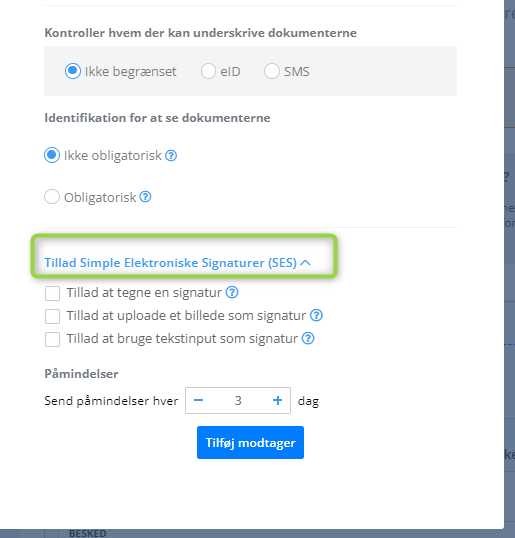Viewport: 515px width, 538px height.
Task: Select the Ikke begrænset radio option
Action: [x=73, y=71]
